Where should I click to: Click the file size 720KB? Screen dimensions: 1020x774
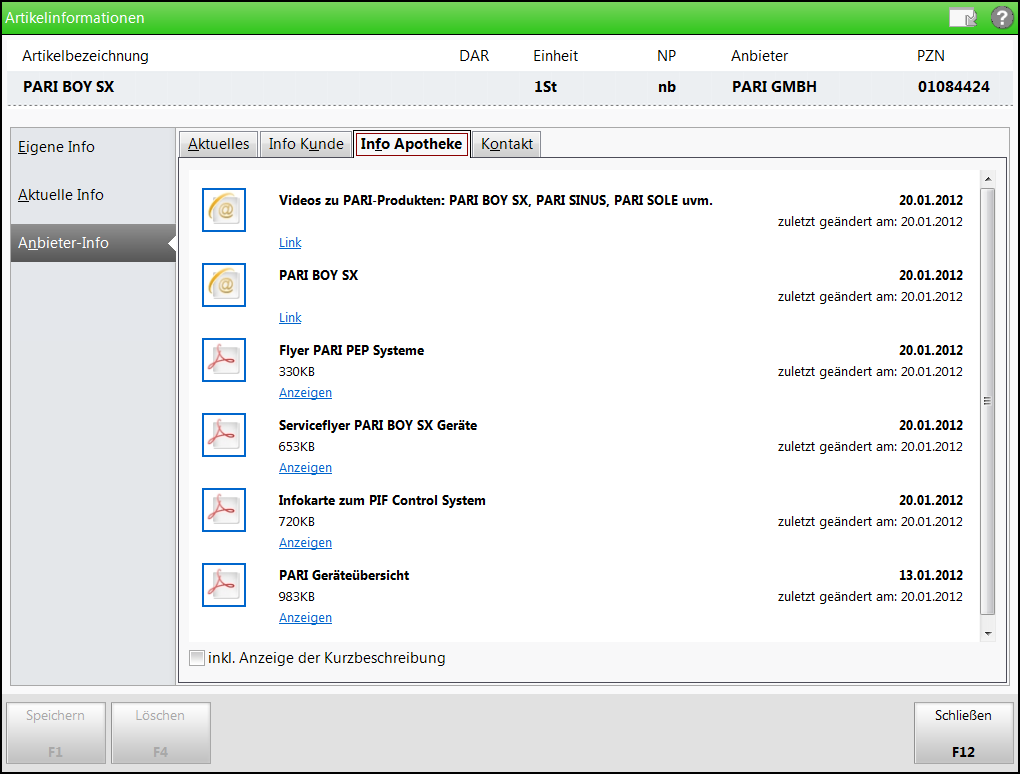click(x=297, y=522)
